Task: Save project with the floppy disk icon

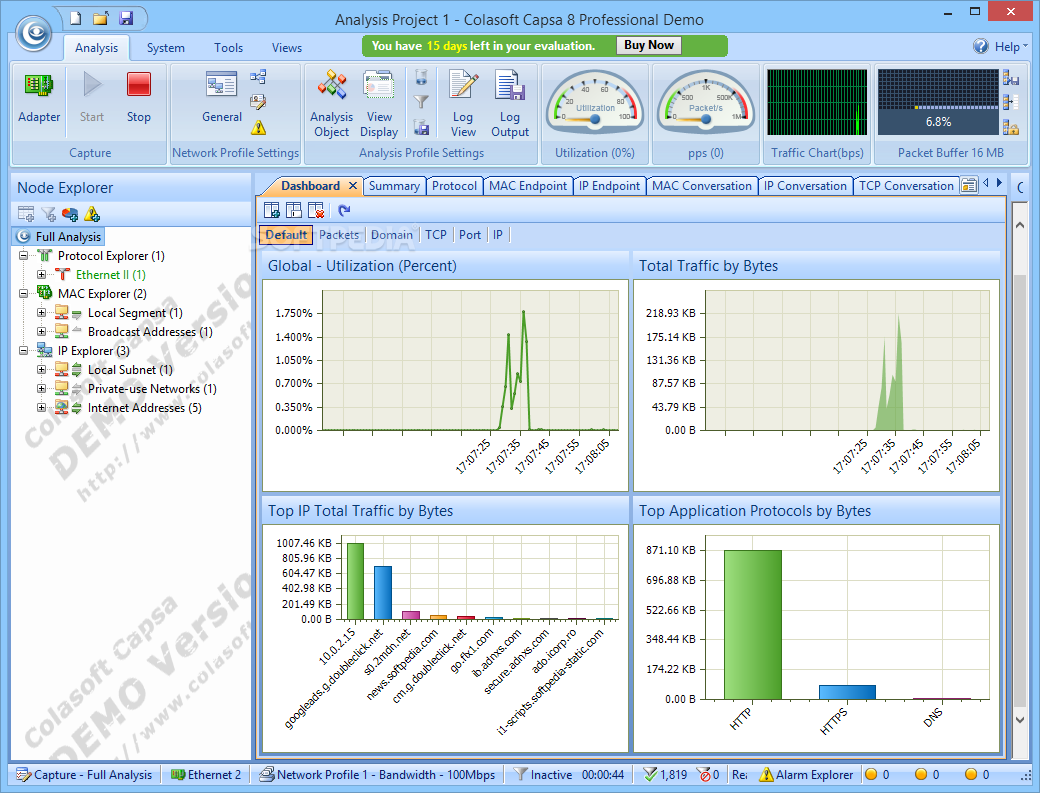Action: (x=125, y=18)
